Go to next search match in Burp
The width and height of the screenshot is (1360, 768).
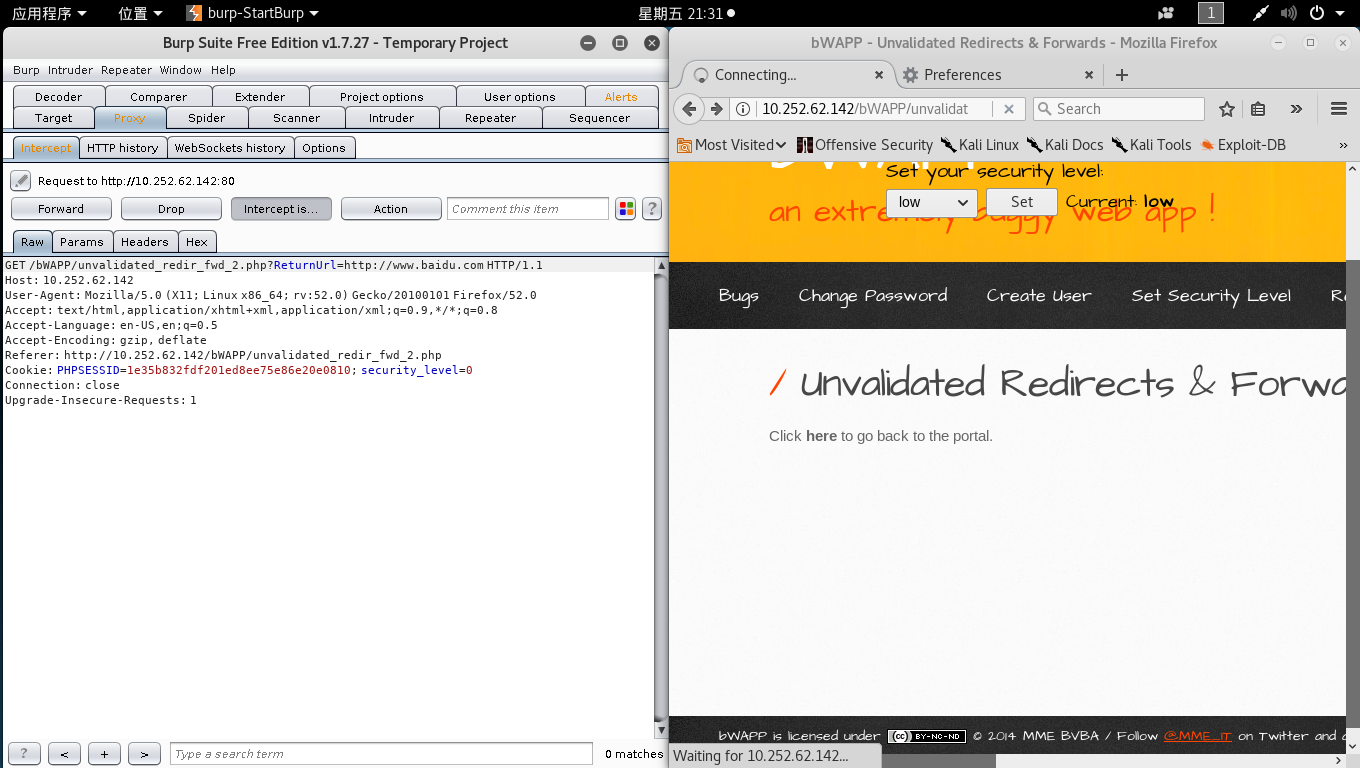pos(144,754)
